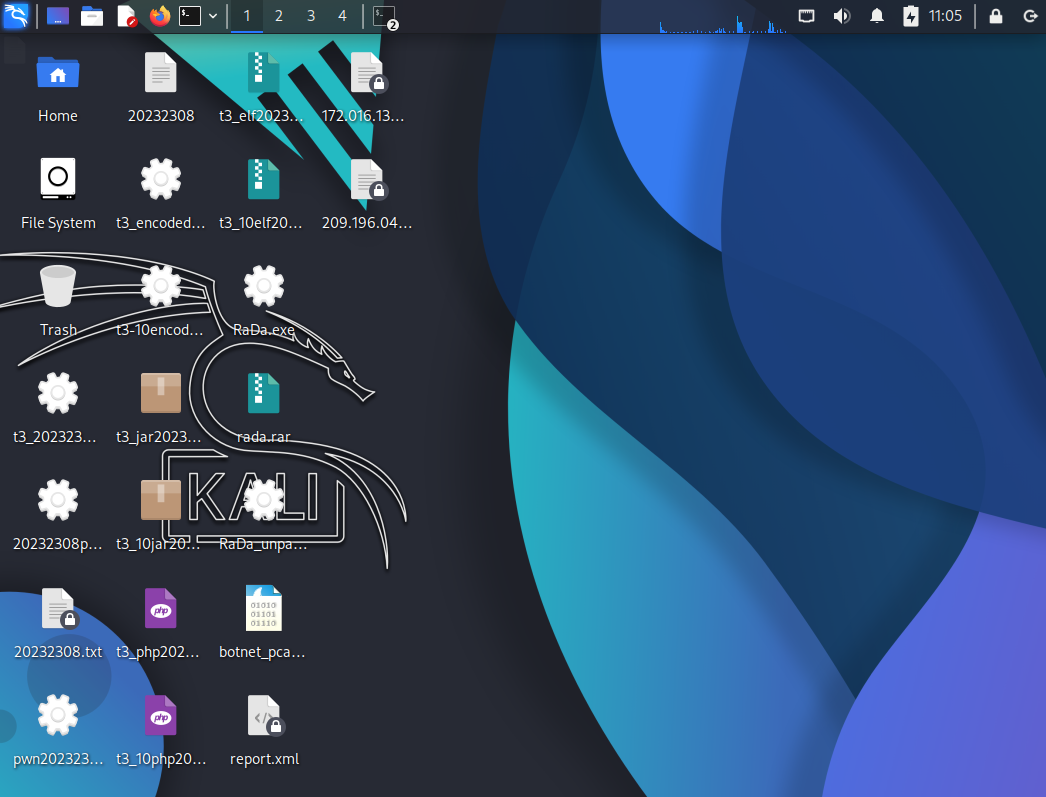Open the network display tray icon

[807, 16]
